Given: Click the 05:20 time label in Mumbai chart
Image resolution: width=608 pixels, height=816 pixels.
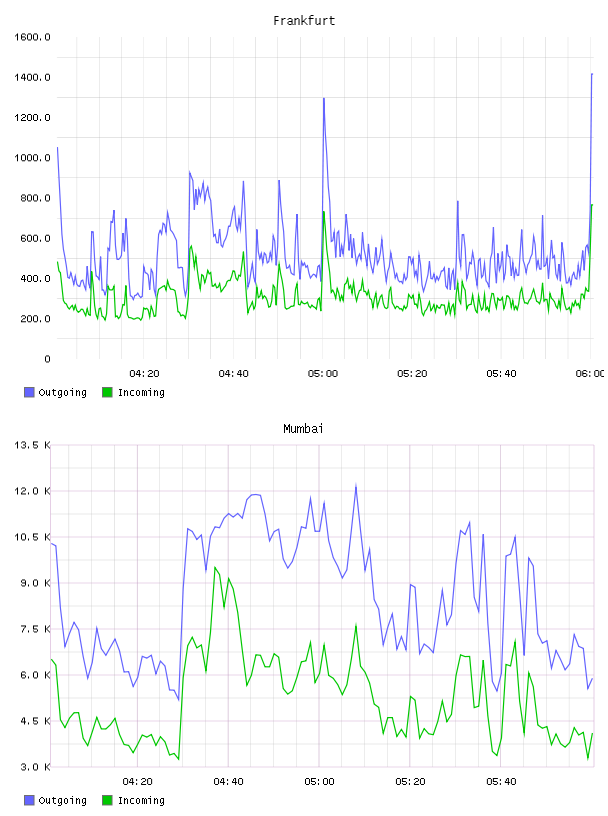Looking at the screenshot, I should [410, 782].
